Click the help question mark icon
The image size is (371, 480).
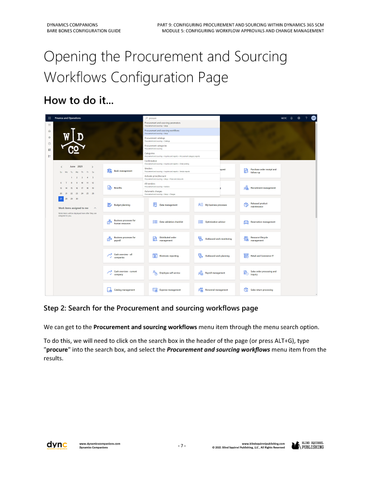point(306,118)
